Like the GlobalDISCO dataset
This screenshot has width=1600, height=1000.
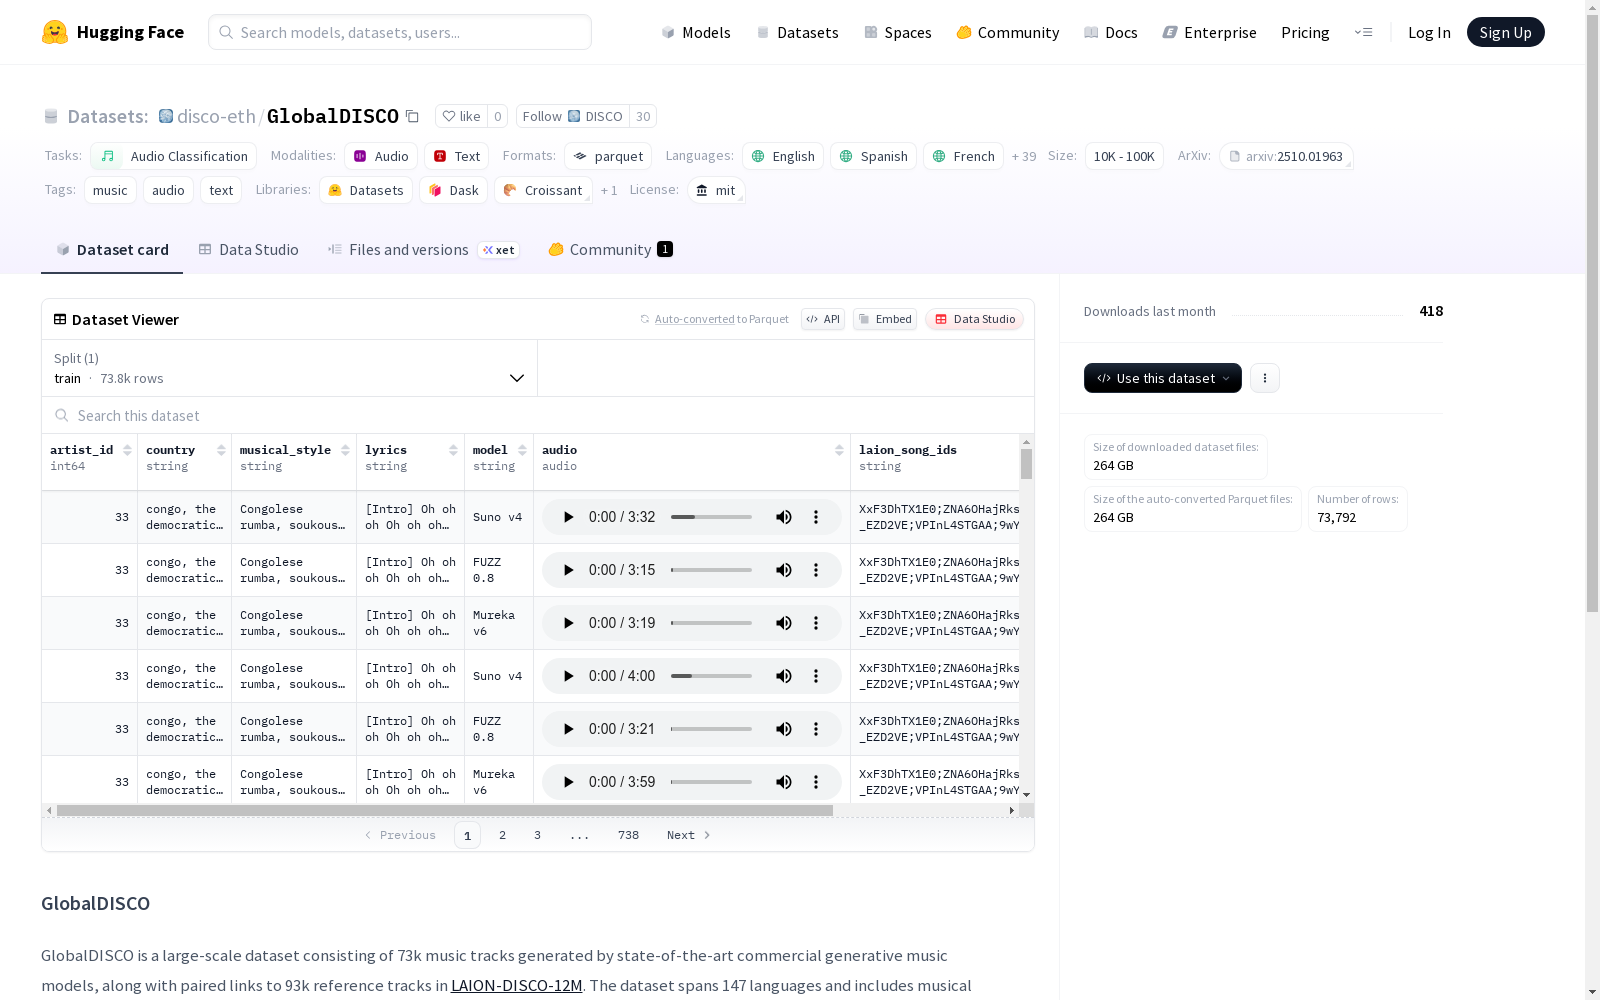[x=462, y=116]
